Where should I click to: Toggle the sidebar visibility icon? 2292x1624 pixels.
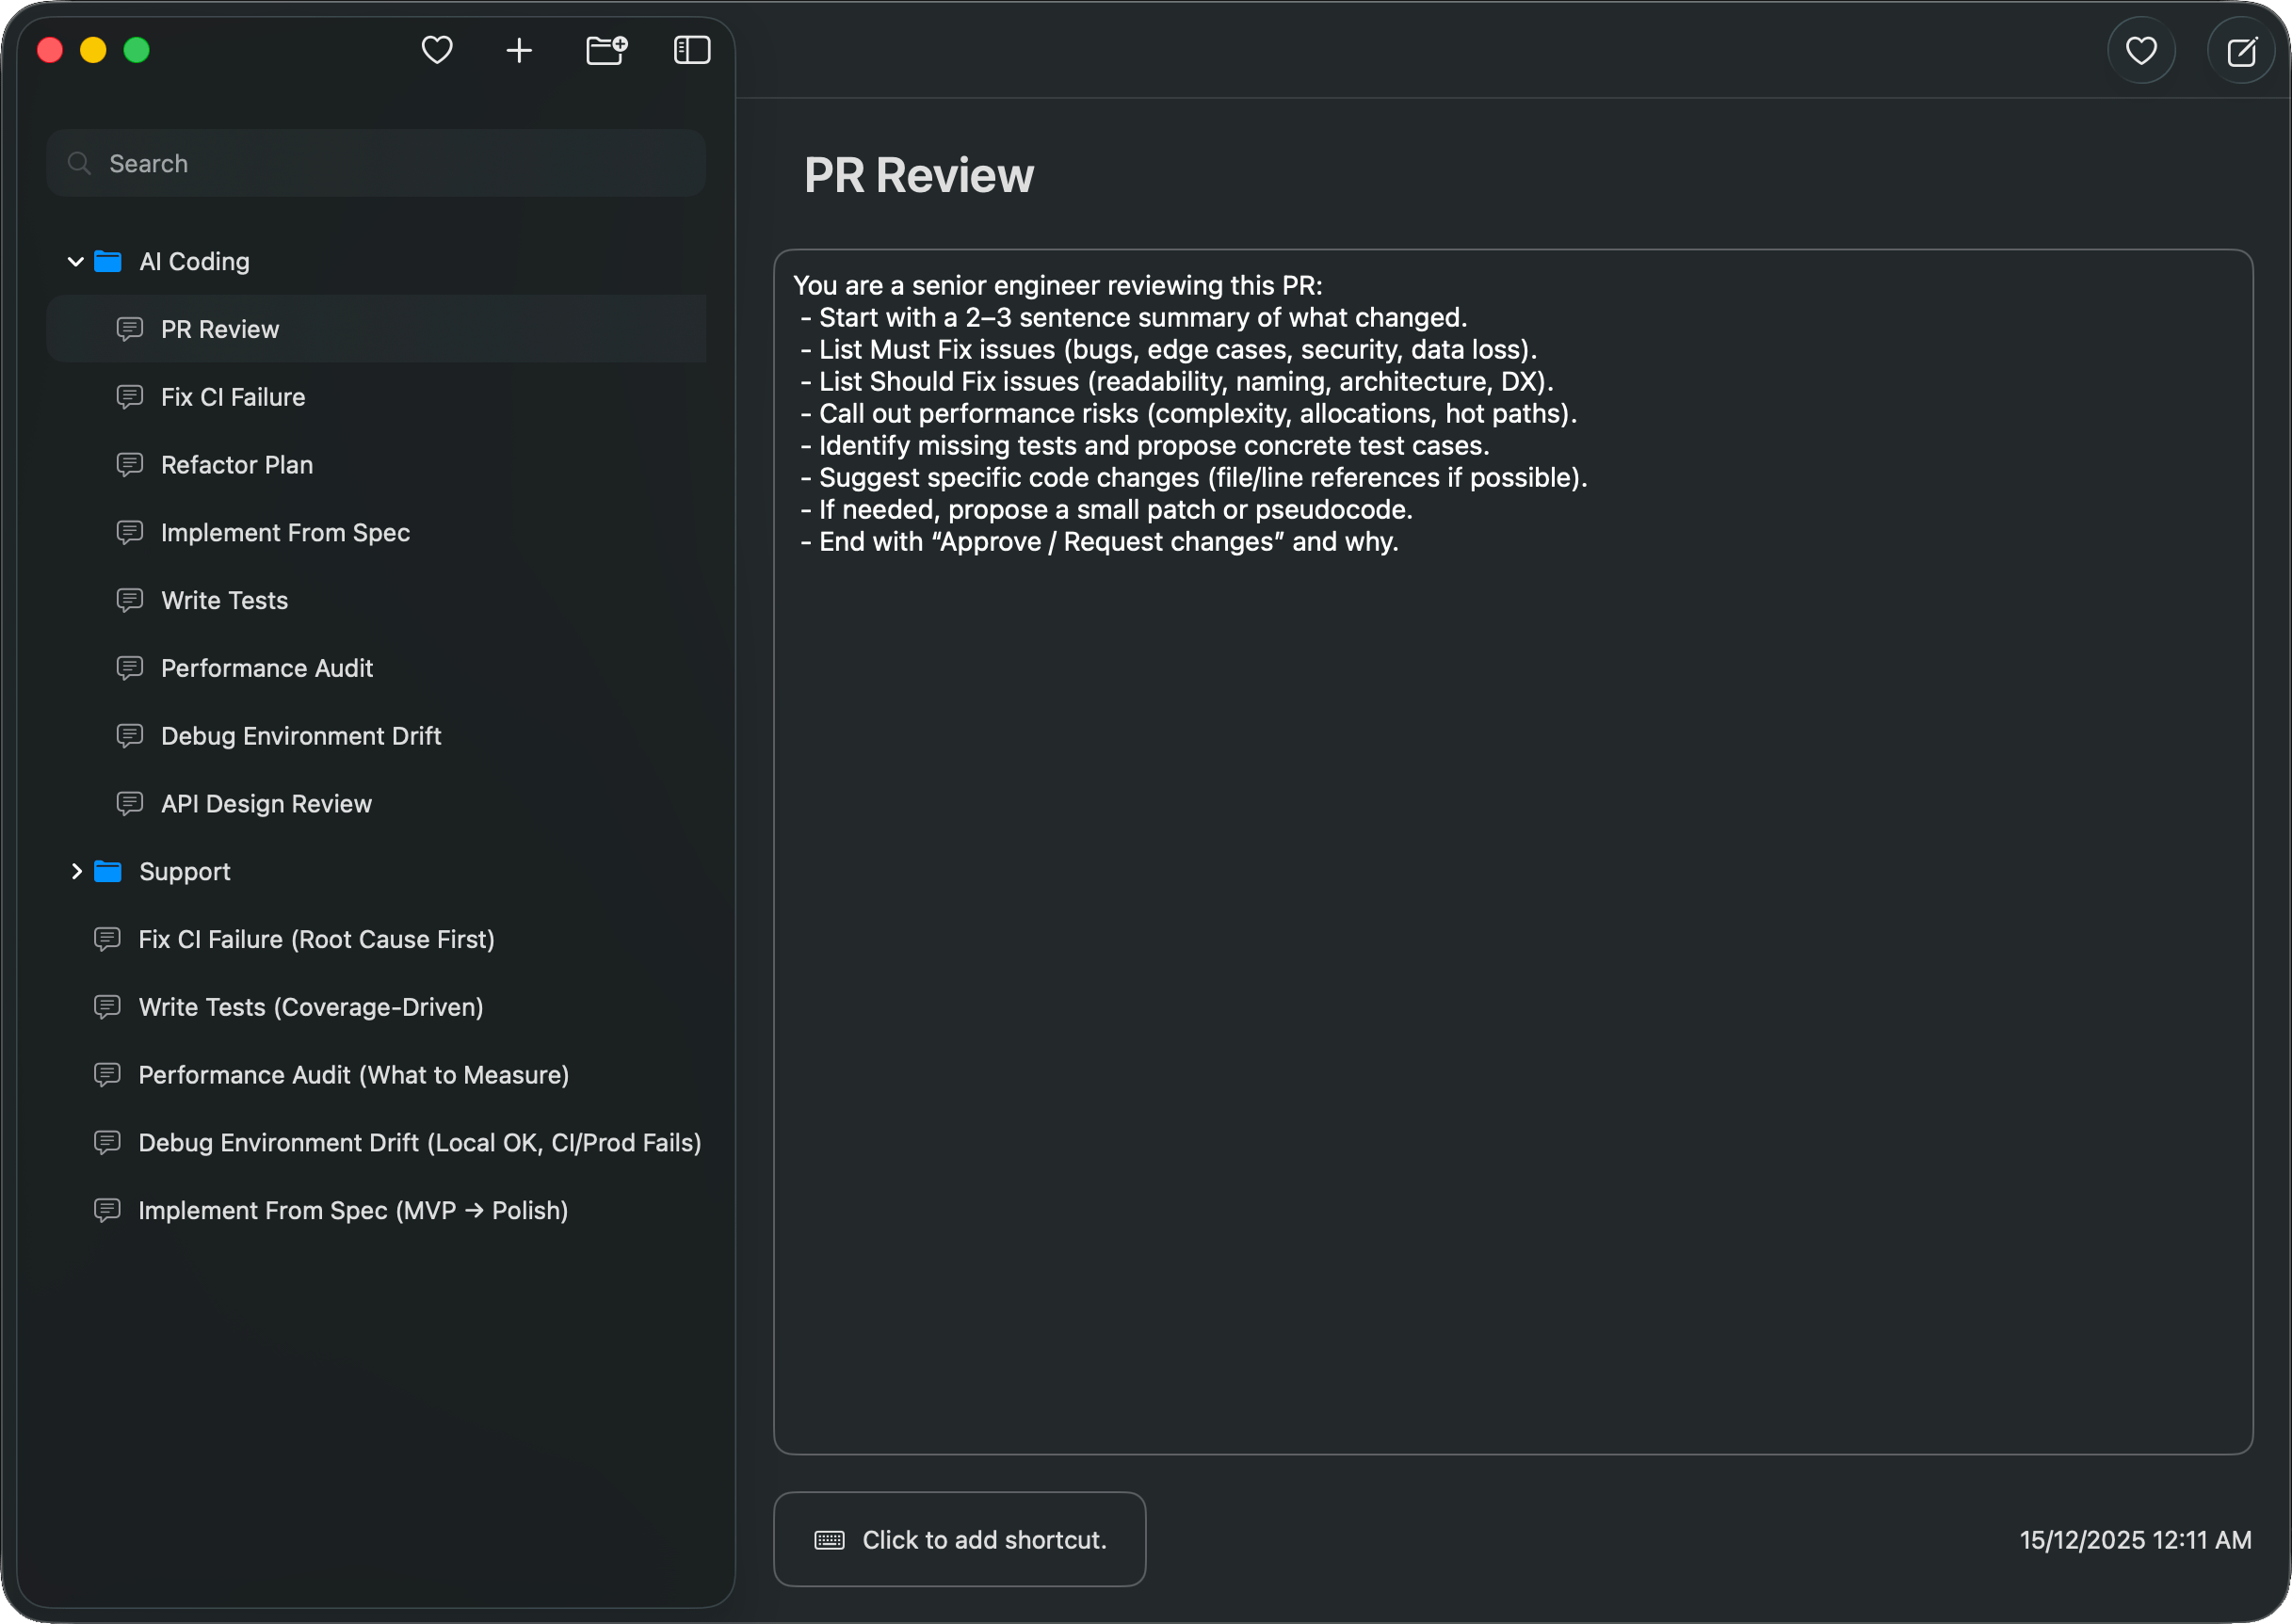(692, 50)
